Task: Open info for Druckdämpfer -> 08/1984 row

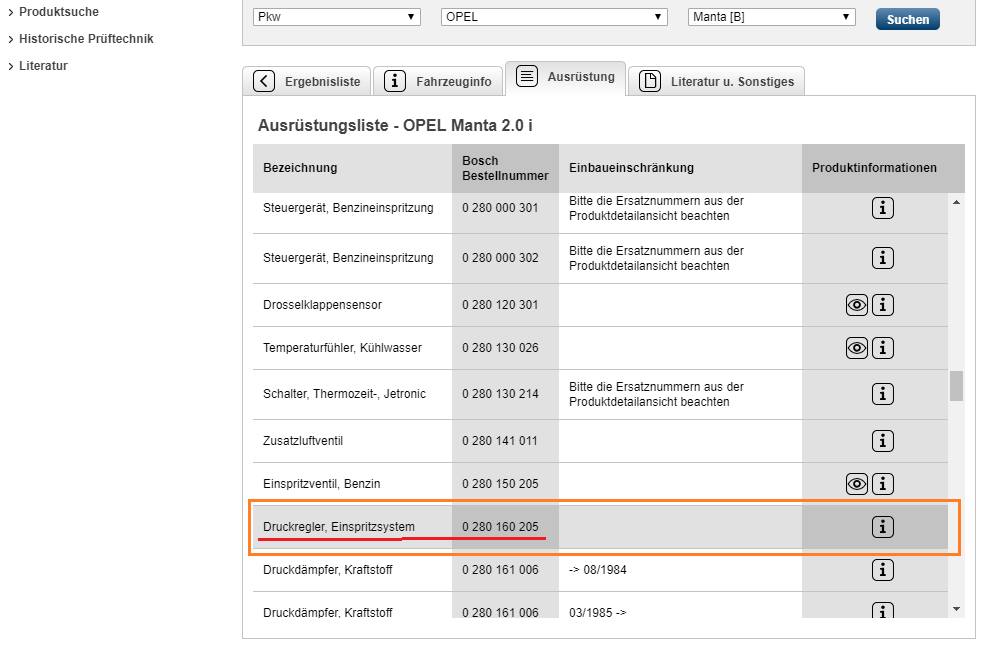Action: tap(882, 570)
